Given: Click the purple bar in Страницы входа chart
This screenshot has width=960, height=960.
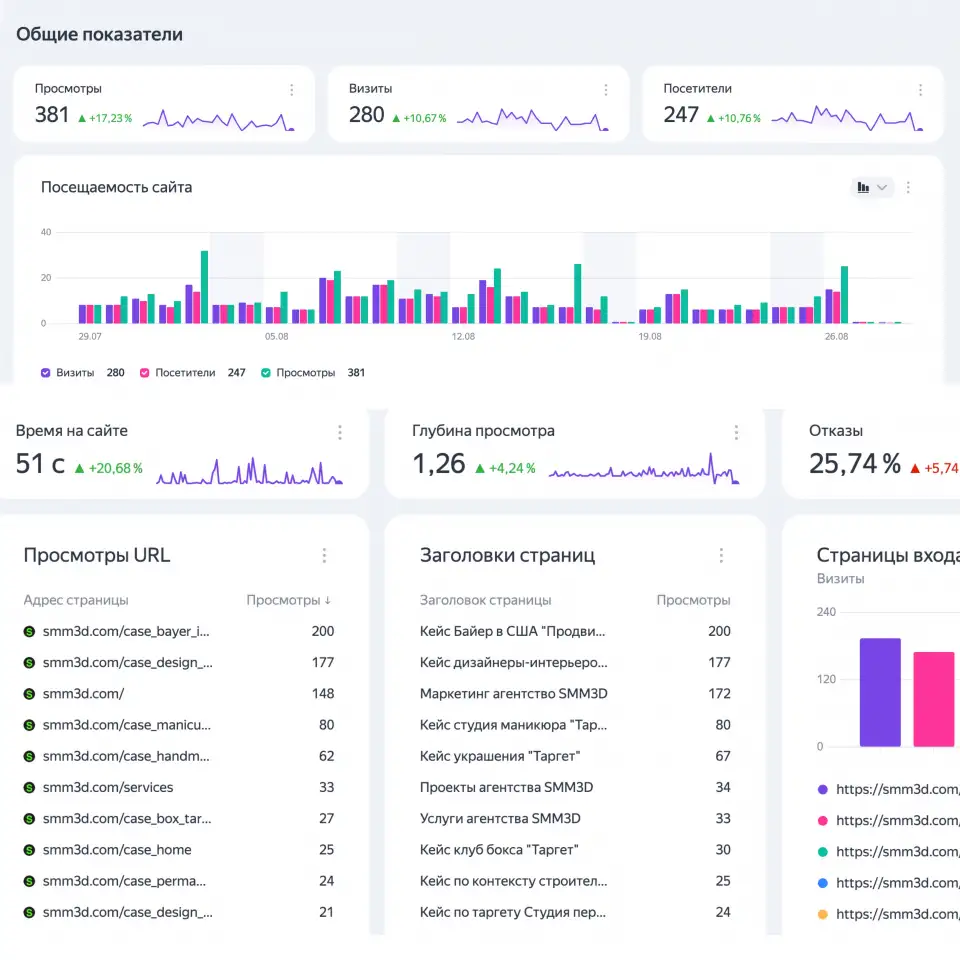Looking at the screenshot, I should pos(880,692).
